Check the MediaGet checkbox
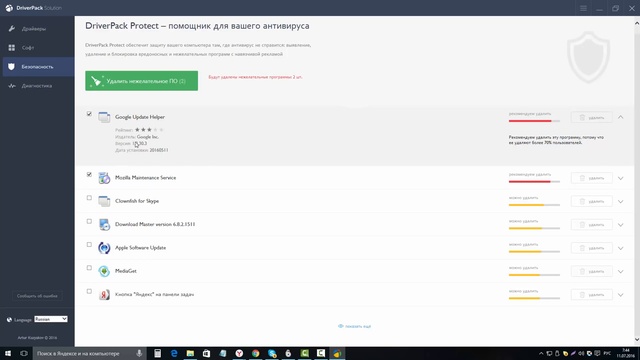This screenshot has height=360, width=640. pyautogui.click(x=89, y=268)
